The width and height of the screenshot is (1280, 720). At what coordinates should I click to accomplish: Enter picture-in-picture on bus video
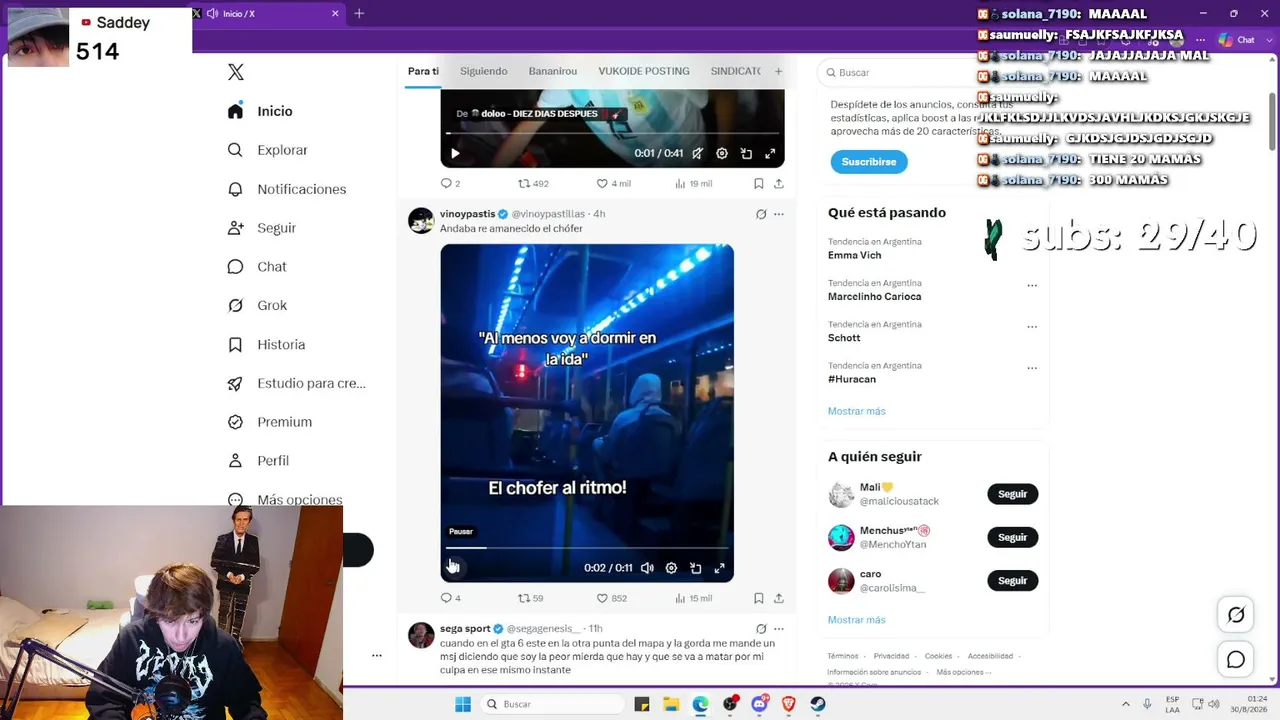pos(696,568)
